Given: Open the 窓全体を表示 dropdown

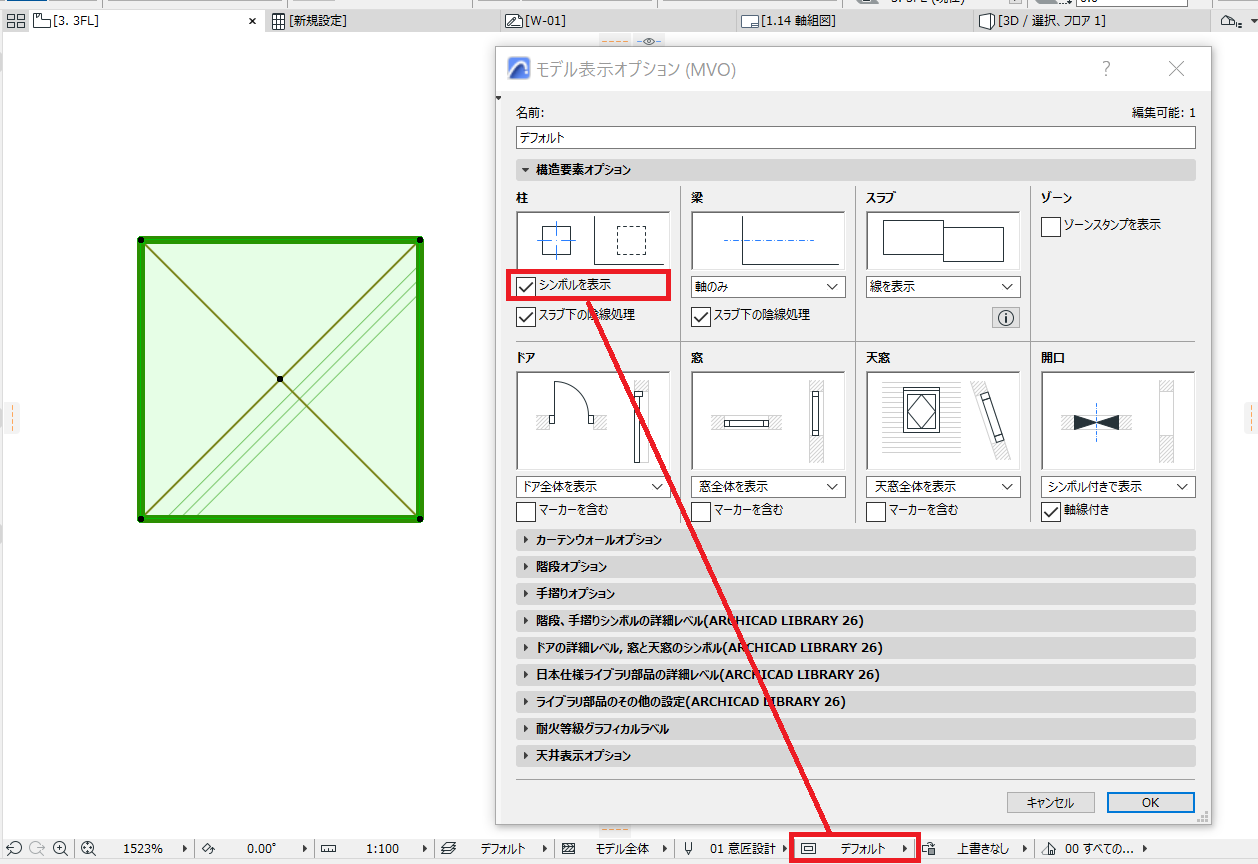Looking at the screenshot, I should pyautogui.click(x=768, y=487).
